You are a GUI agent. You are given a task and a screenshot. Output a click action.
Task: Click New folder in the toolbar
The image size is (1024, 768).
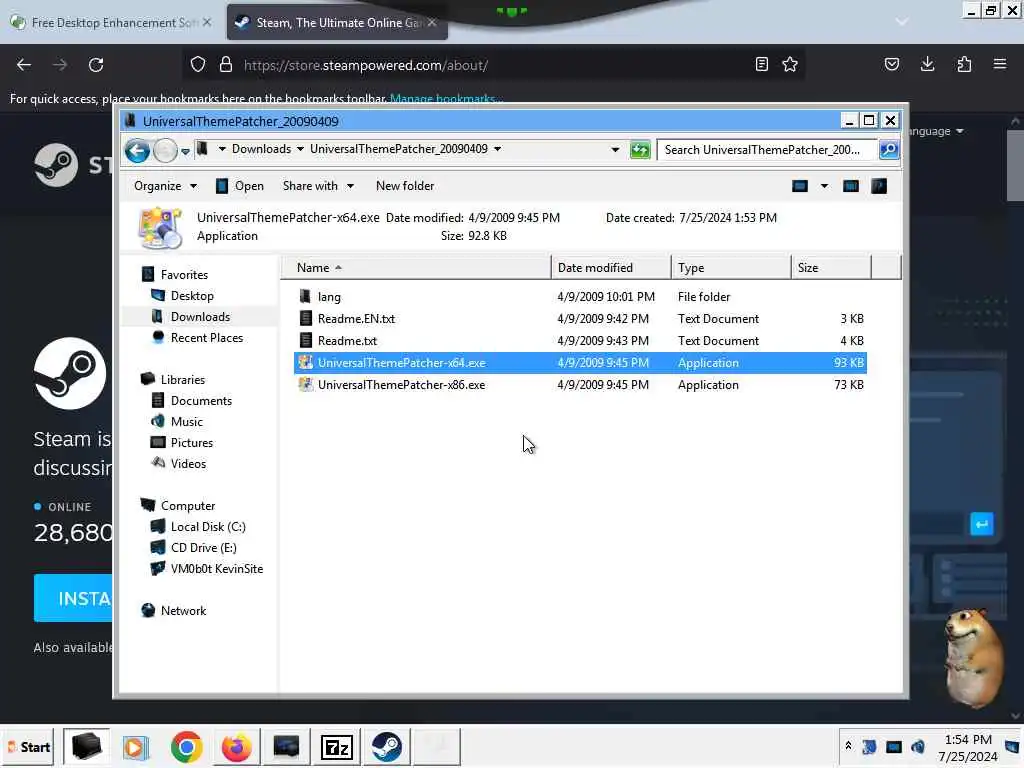pyautogui.click(x=405, y=186)
